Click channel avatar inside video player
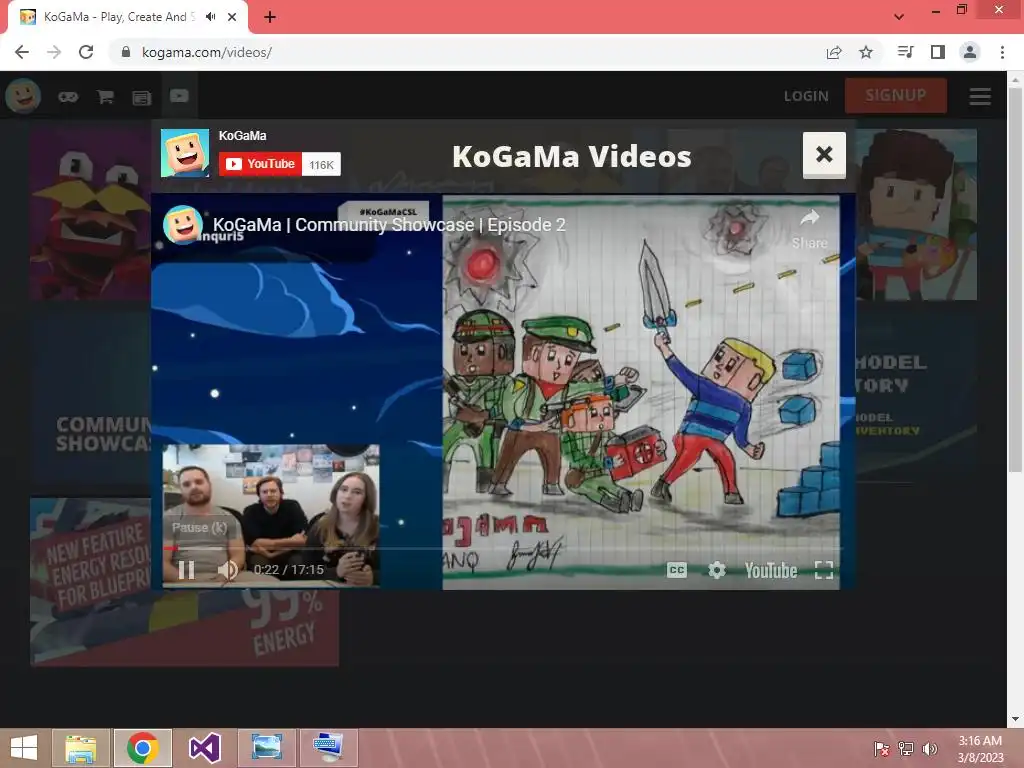This screenshot has height=768, width=1024. (x=182, y=225)
